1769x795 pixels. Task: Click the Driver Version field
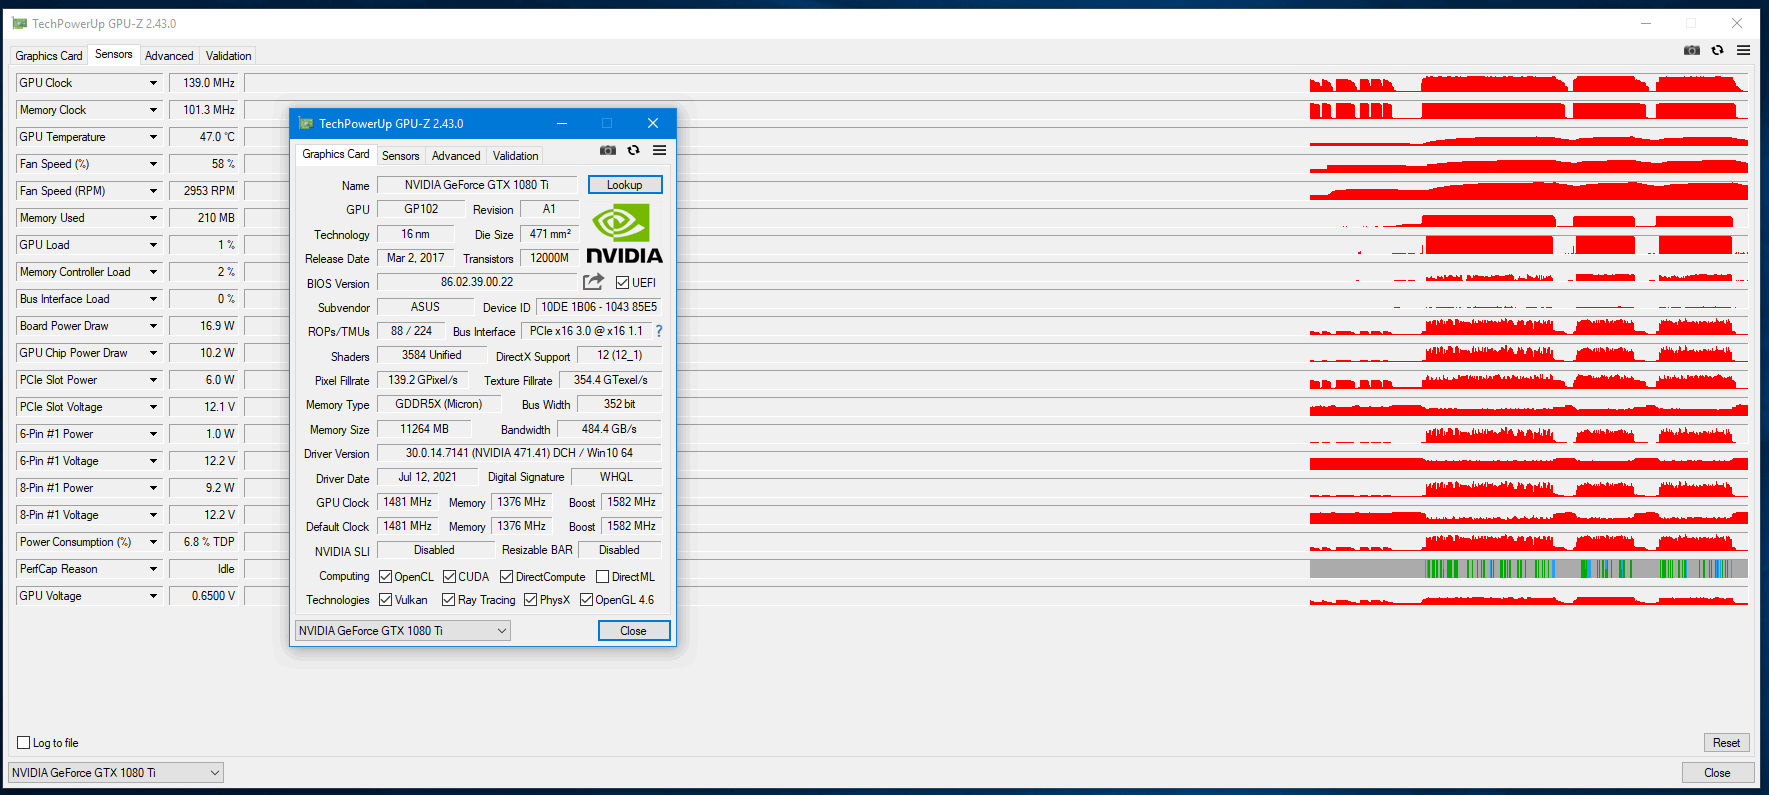(519, 453)
